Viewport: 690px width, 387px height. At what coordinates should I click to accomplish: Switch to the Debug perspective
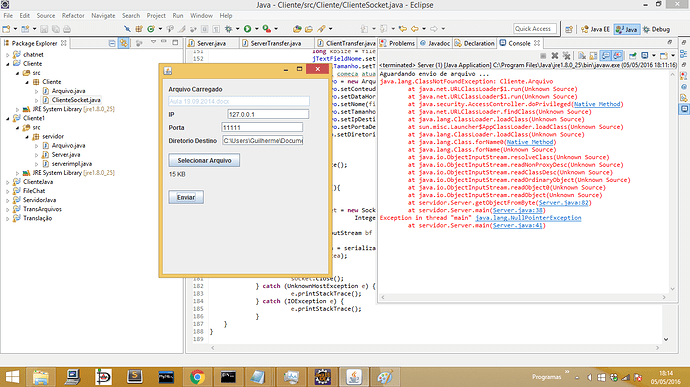(x=656, y=29)
